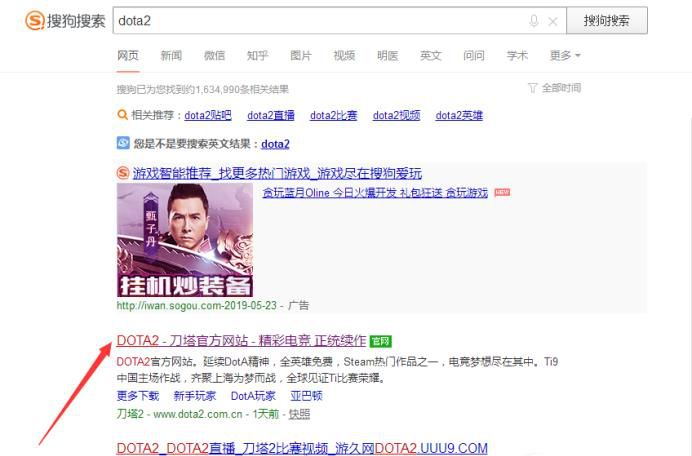Open the 贪玩蓝月Oline ad link

coord(375,192)
